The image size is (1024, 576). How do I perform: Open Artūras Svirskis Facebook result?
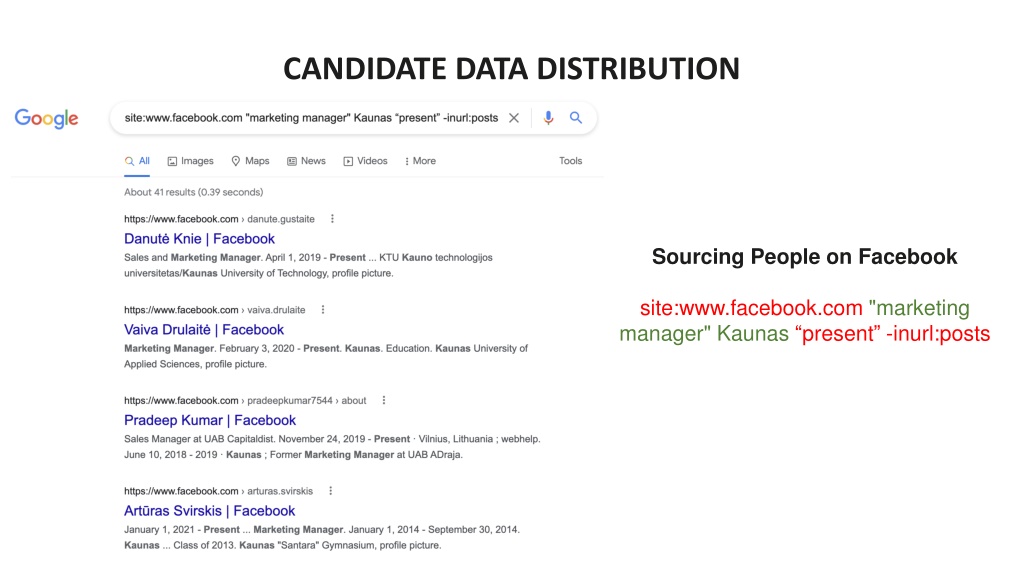[210, 511]
